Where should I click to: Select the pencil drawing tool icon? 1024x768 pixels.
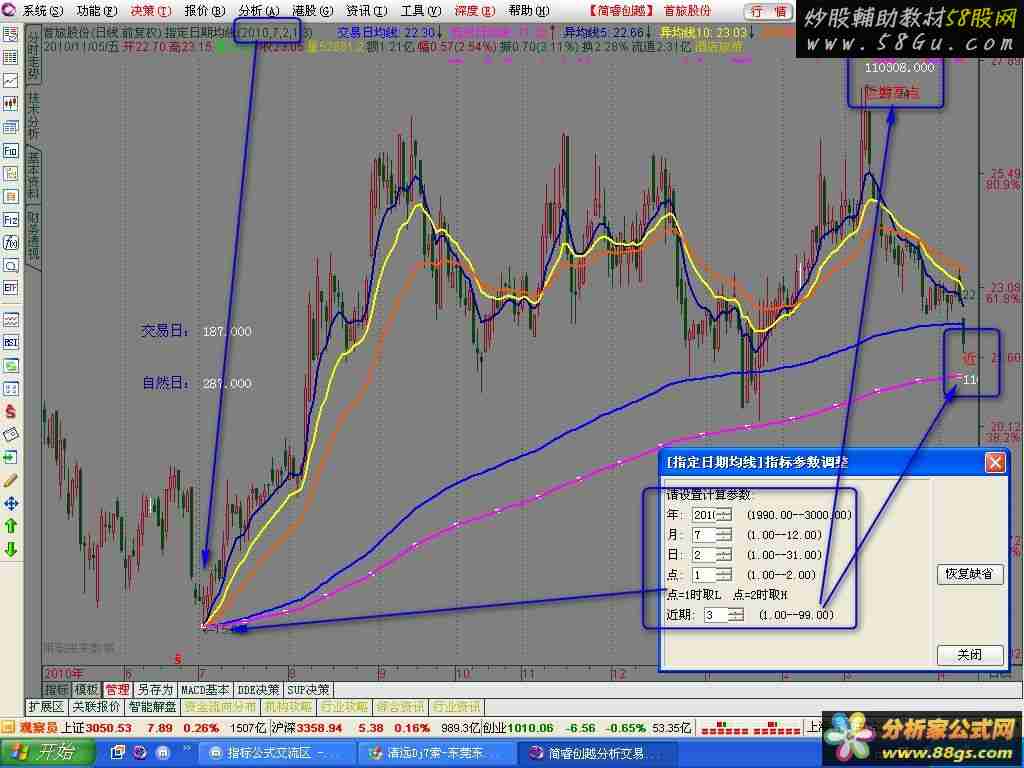coord(10,481)
